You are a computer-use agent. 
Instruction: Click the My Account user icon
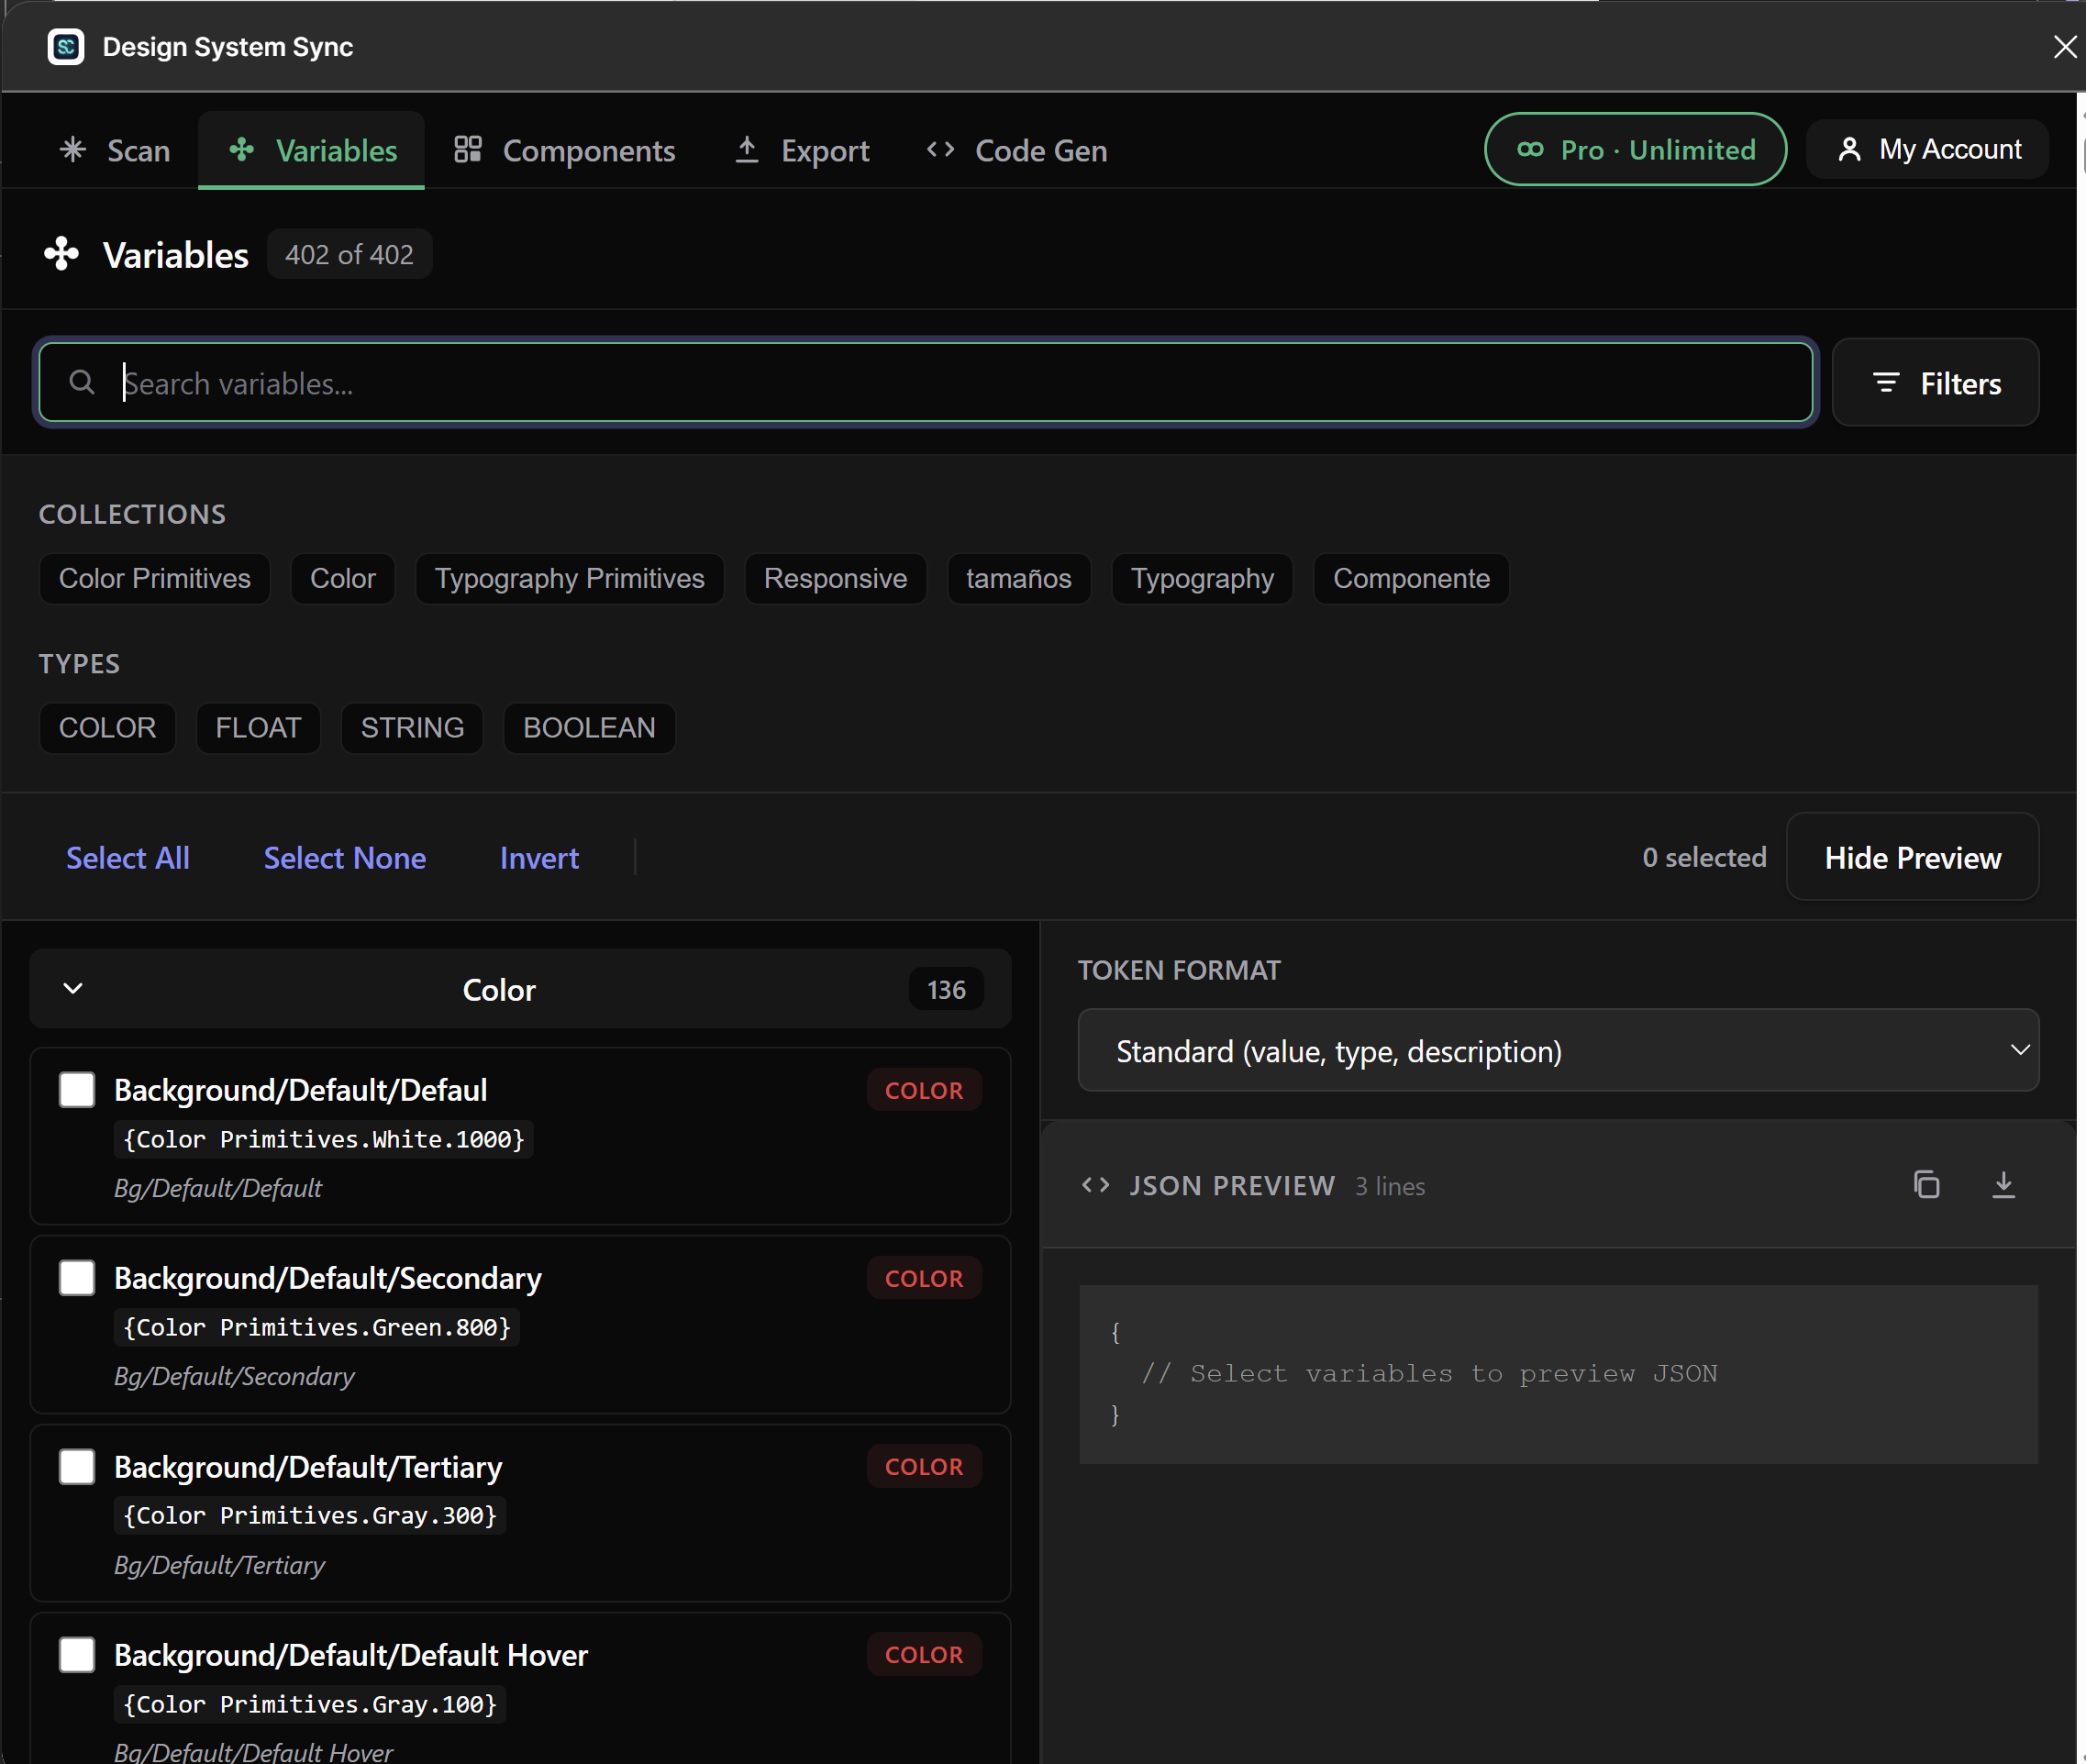(x=1850, y=150)
